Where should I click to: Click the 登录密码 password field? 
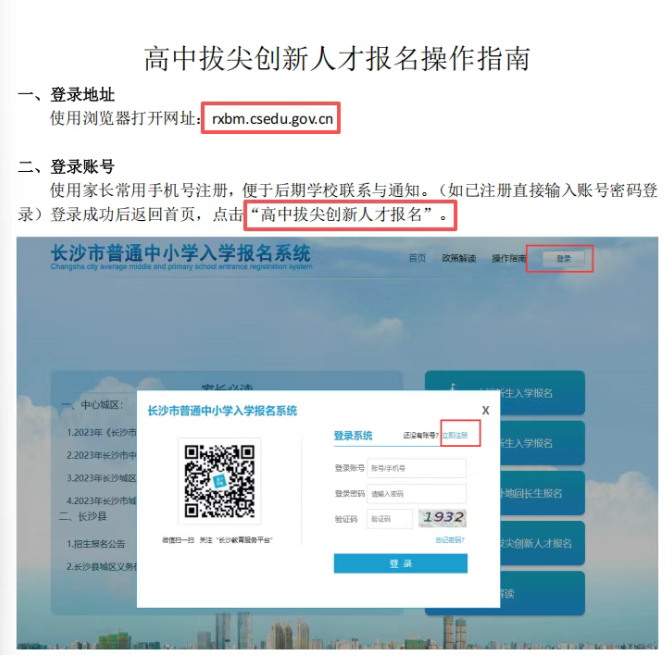point(416,493)
